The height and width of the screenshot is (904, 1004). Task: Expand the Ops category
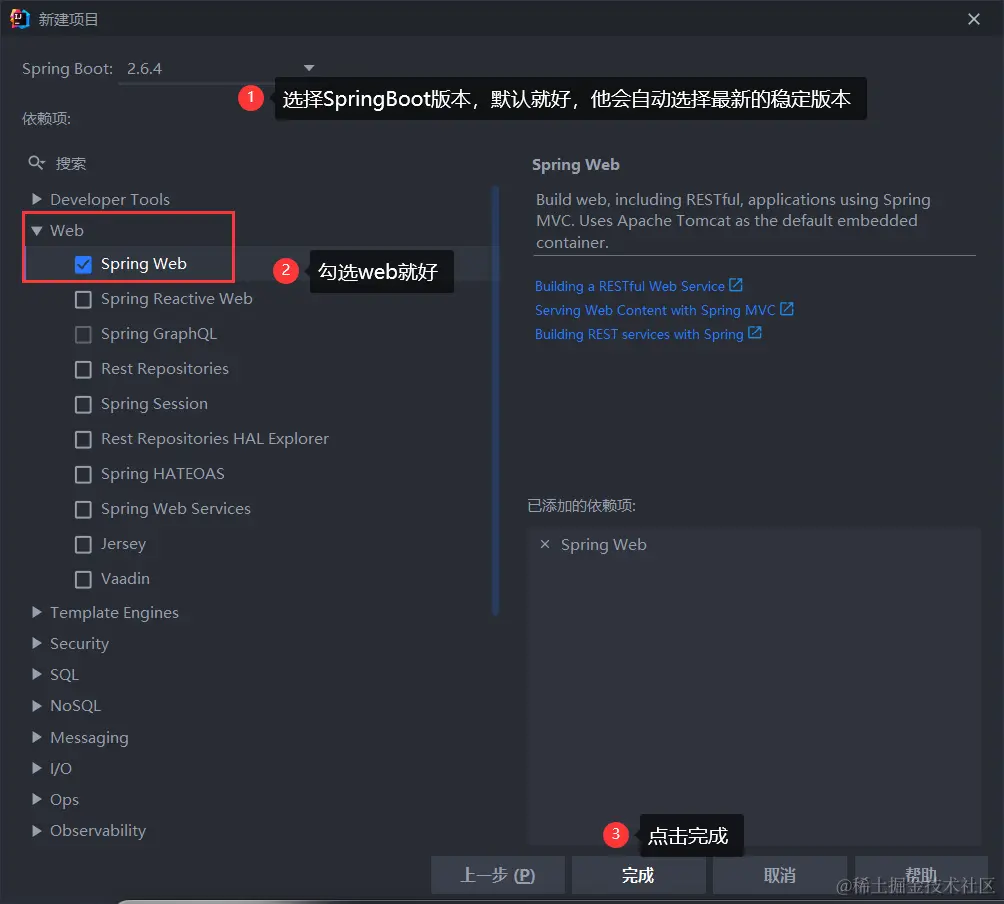(x=36, y=799)
